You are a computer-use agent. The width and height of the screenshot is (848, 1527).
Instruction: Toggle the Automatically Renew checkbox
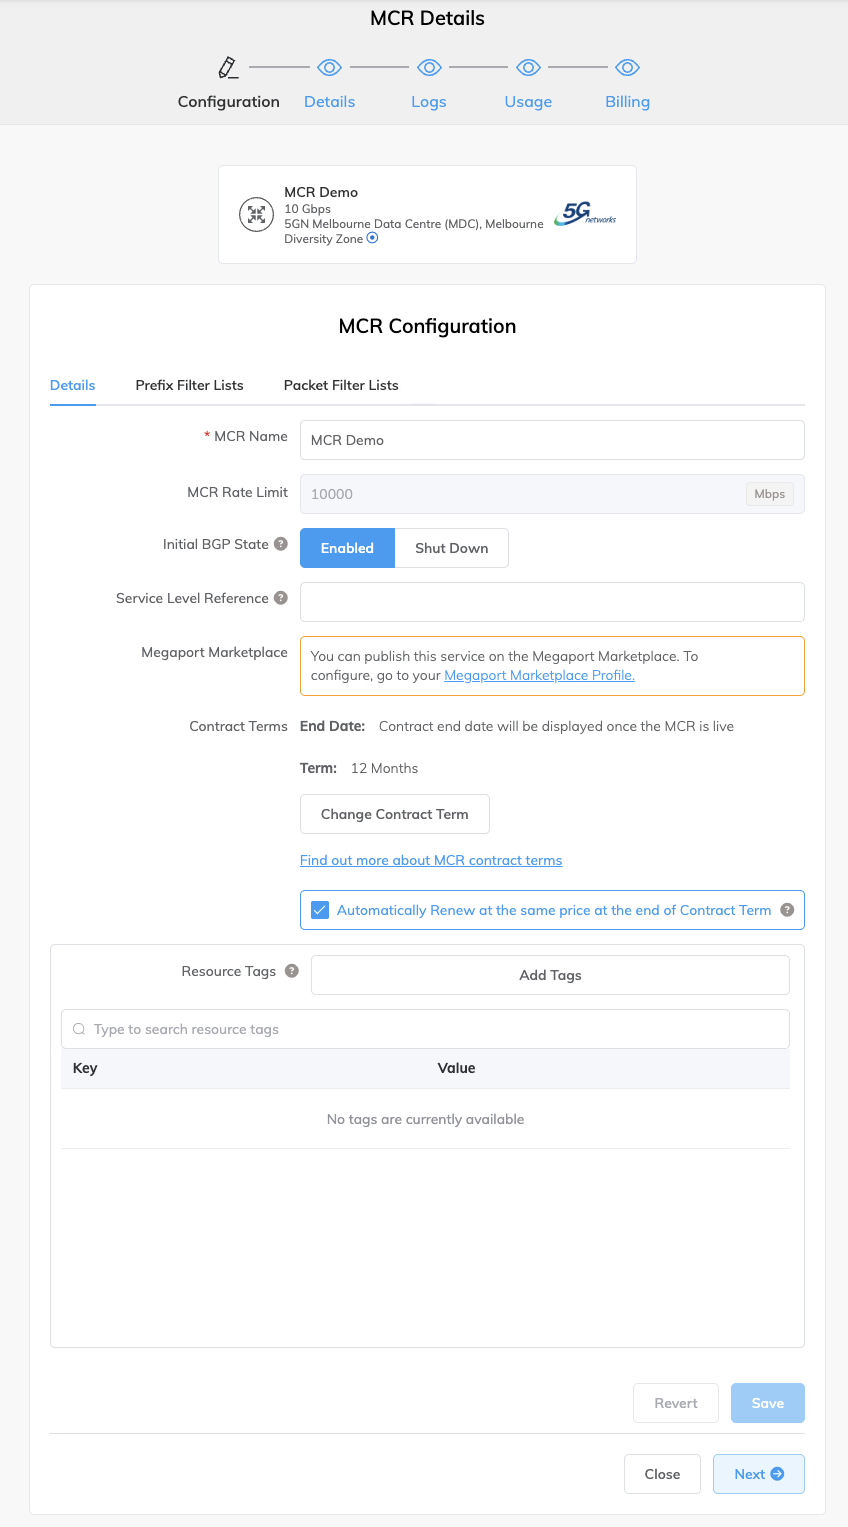pos(320,910)
